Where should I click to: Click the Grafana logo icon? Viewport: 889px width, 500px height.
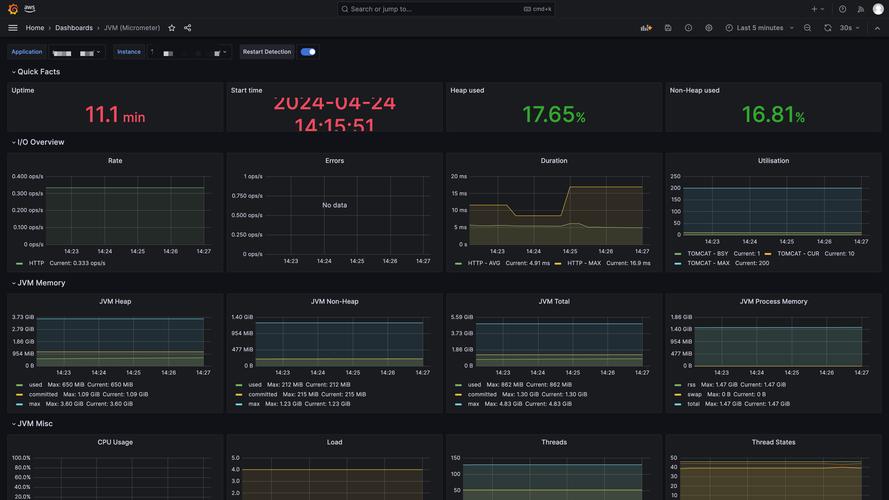[13, 9]
